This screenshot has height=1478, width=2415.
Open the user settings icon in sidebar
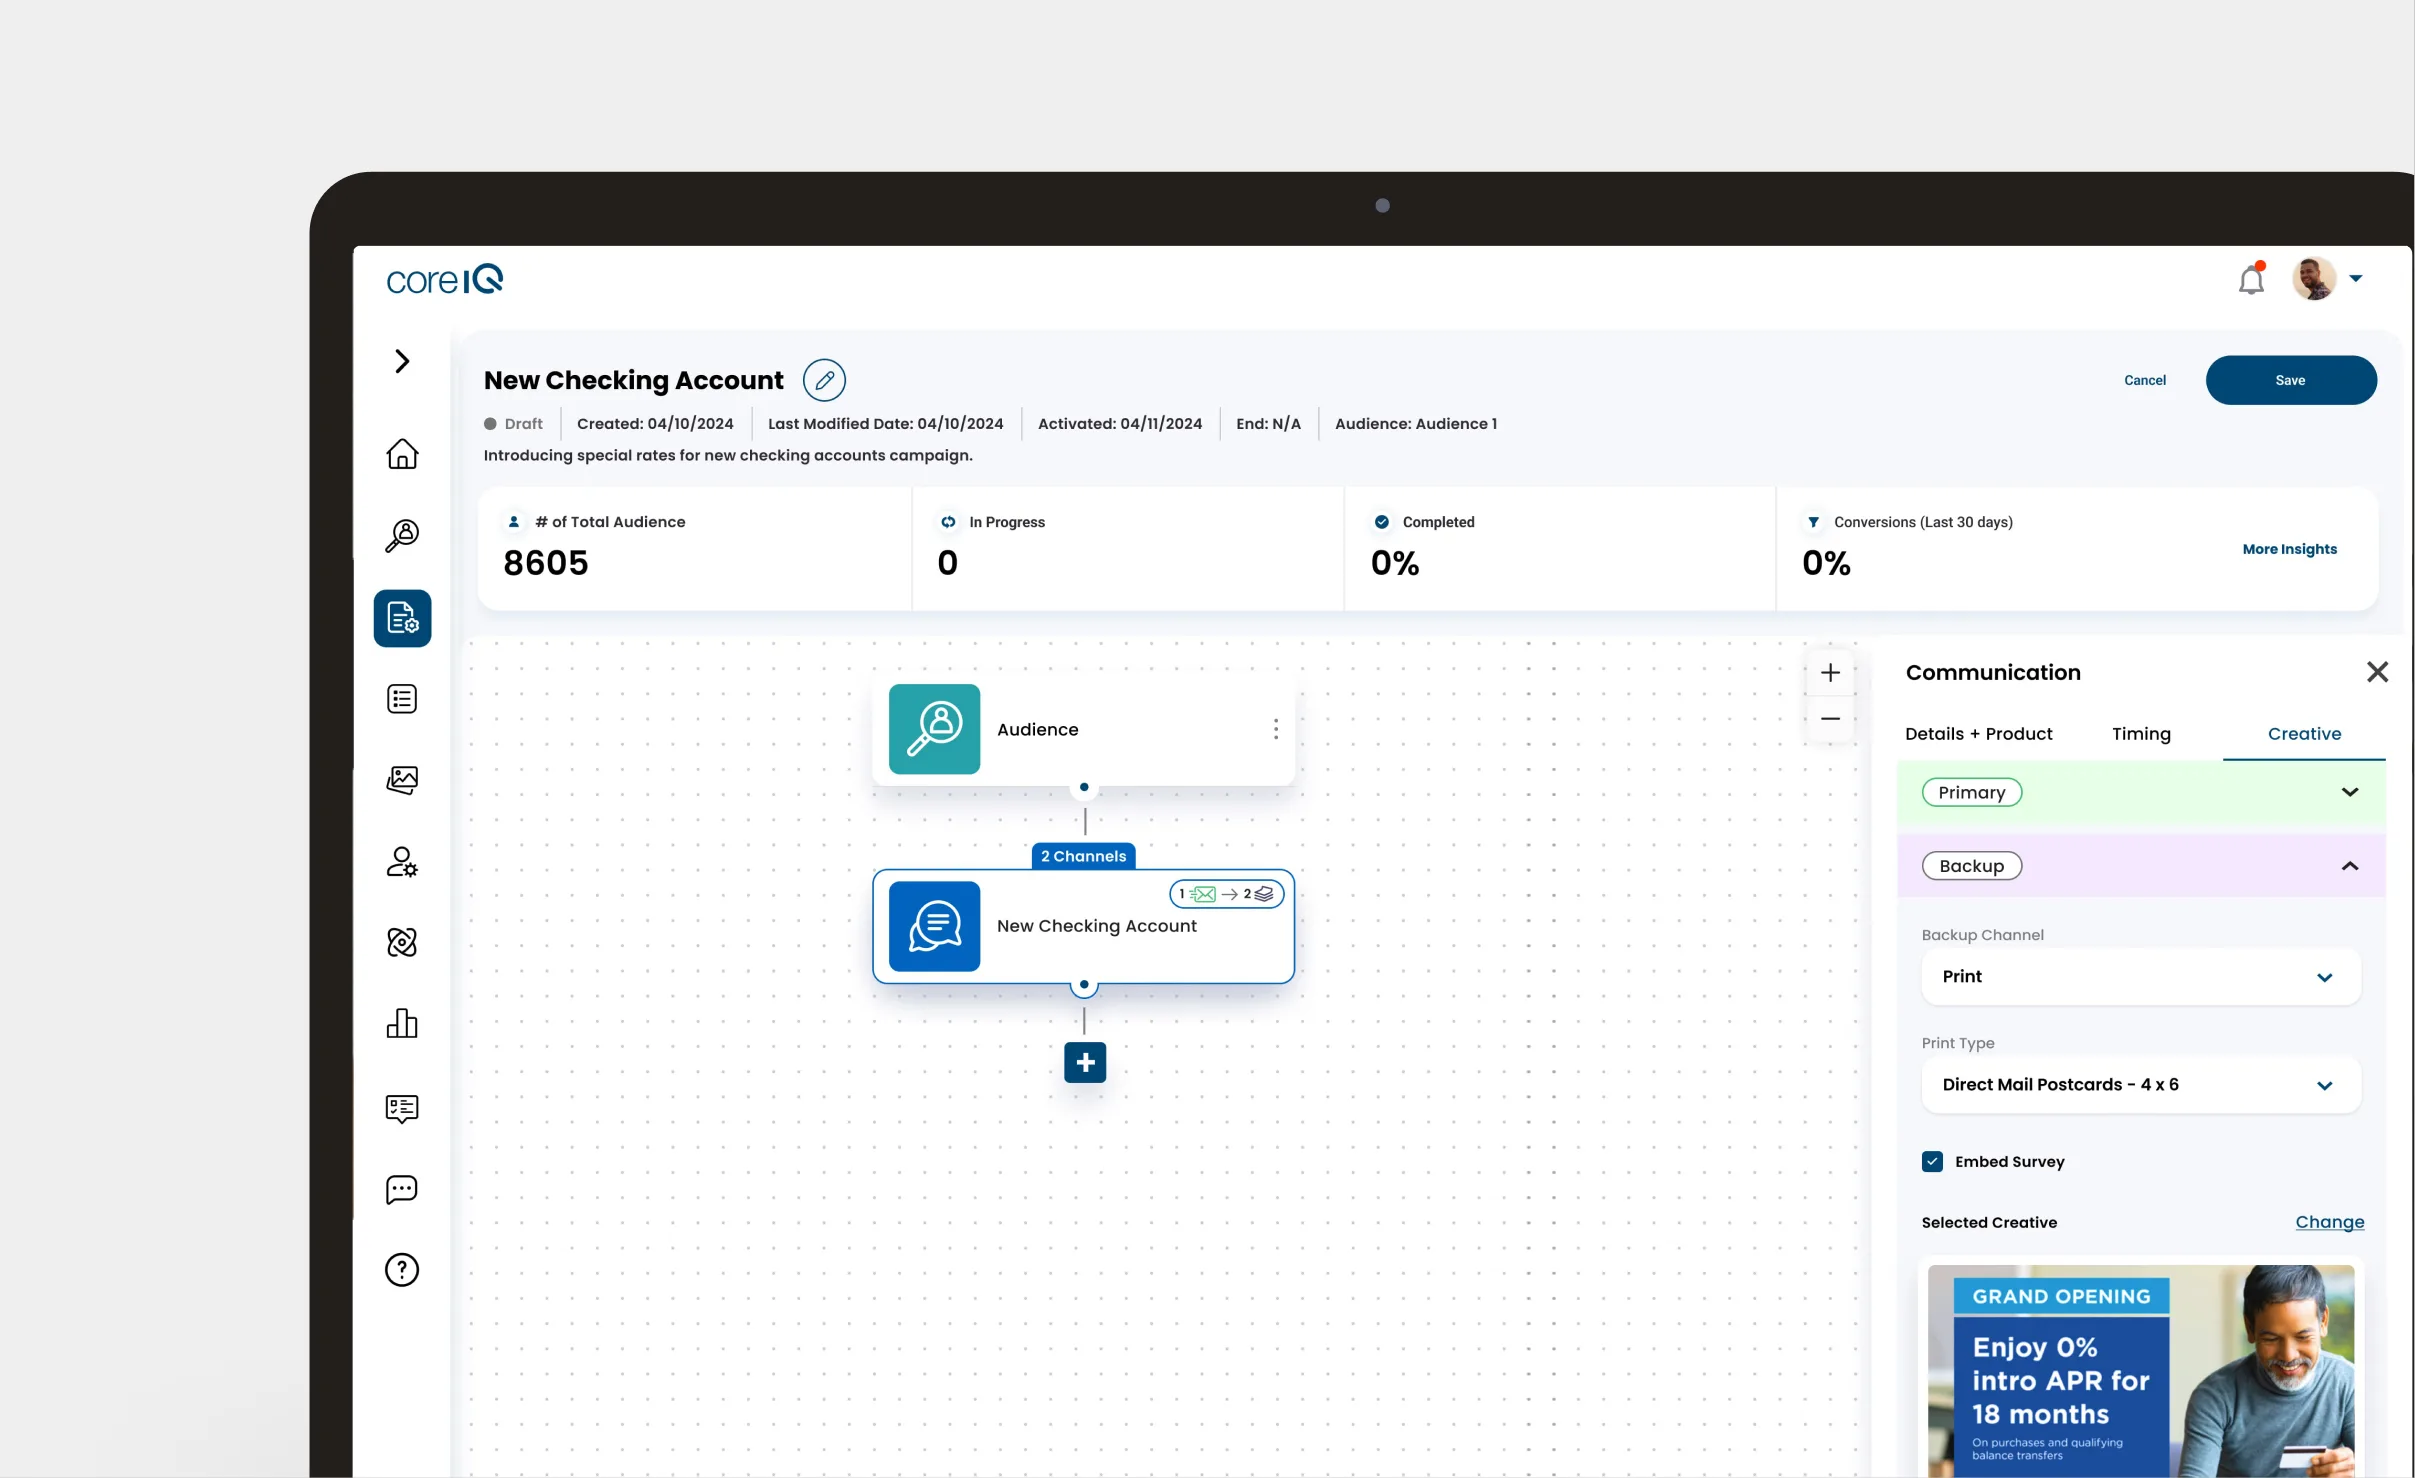tap(402, 862)
